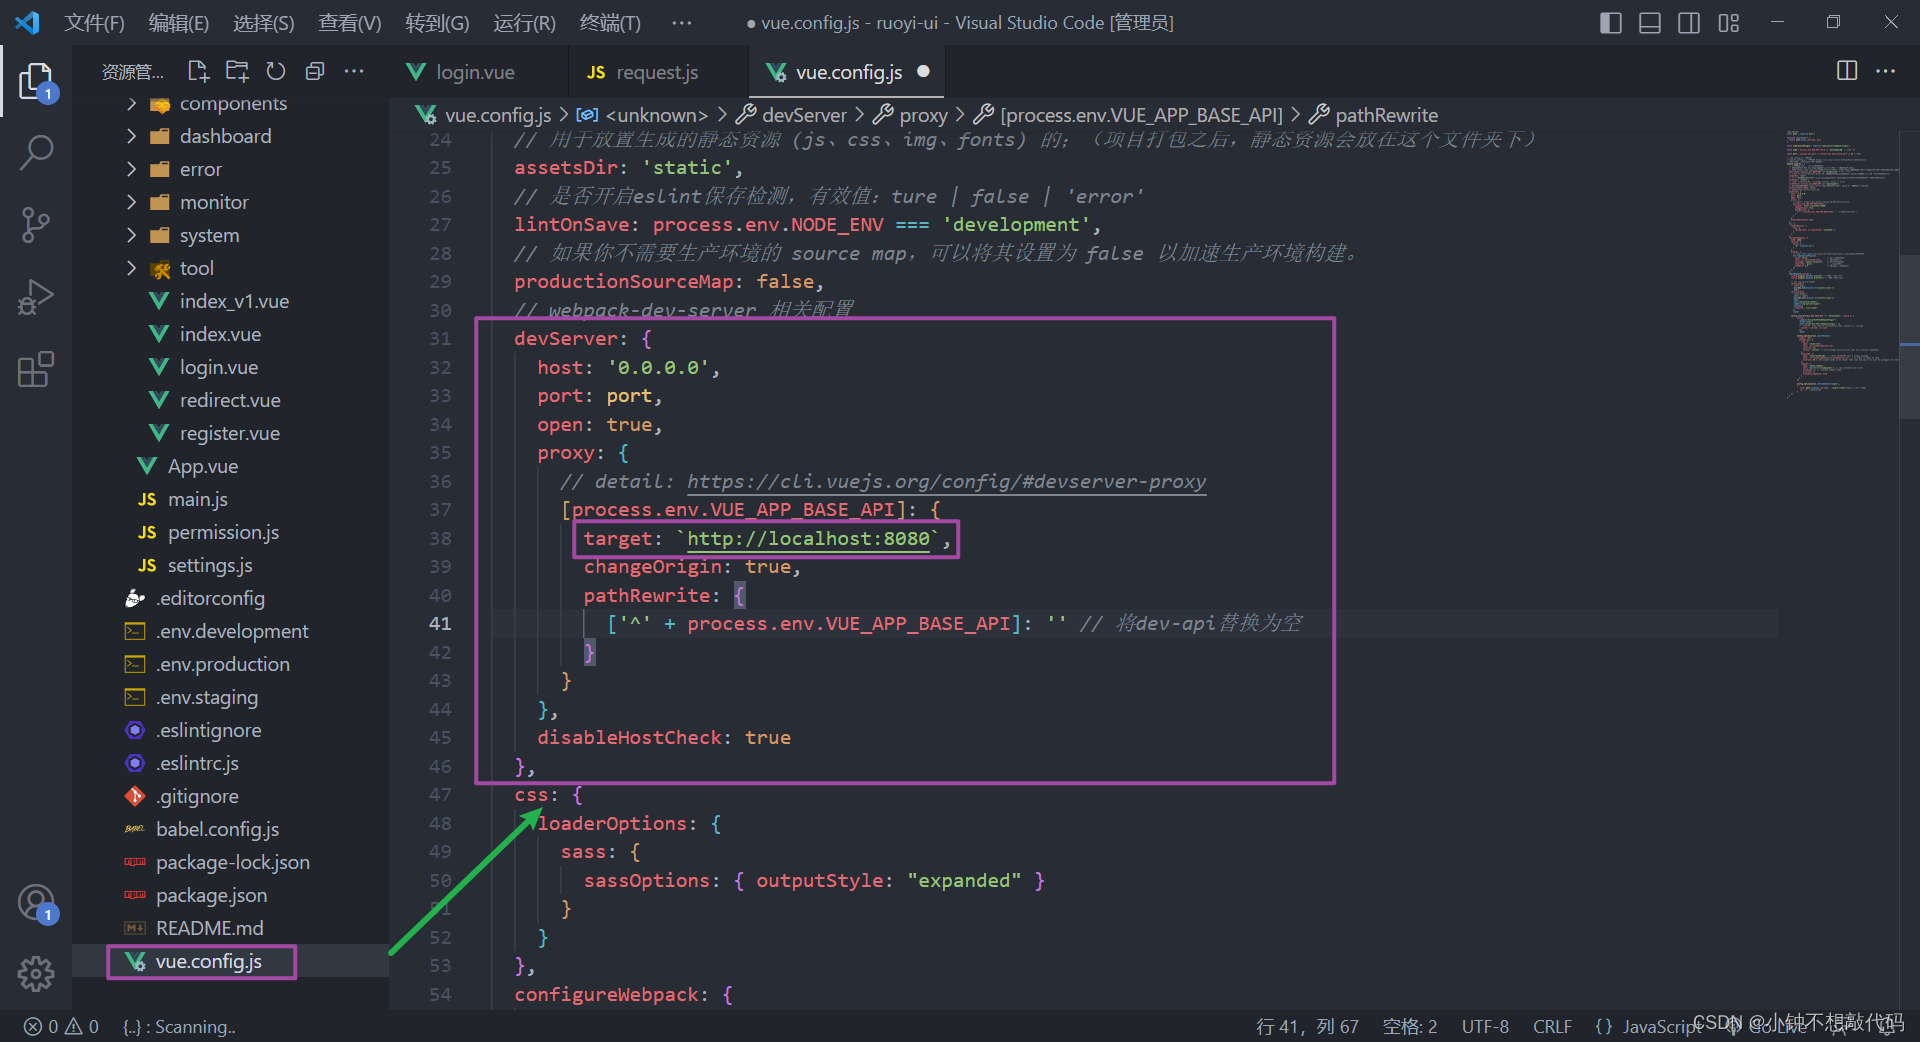1920x1042 pixels.
Task: Click the CRLF line ending indicator
Action: tap(1552, 1027)
